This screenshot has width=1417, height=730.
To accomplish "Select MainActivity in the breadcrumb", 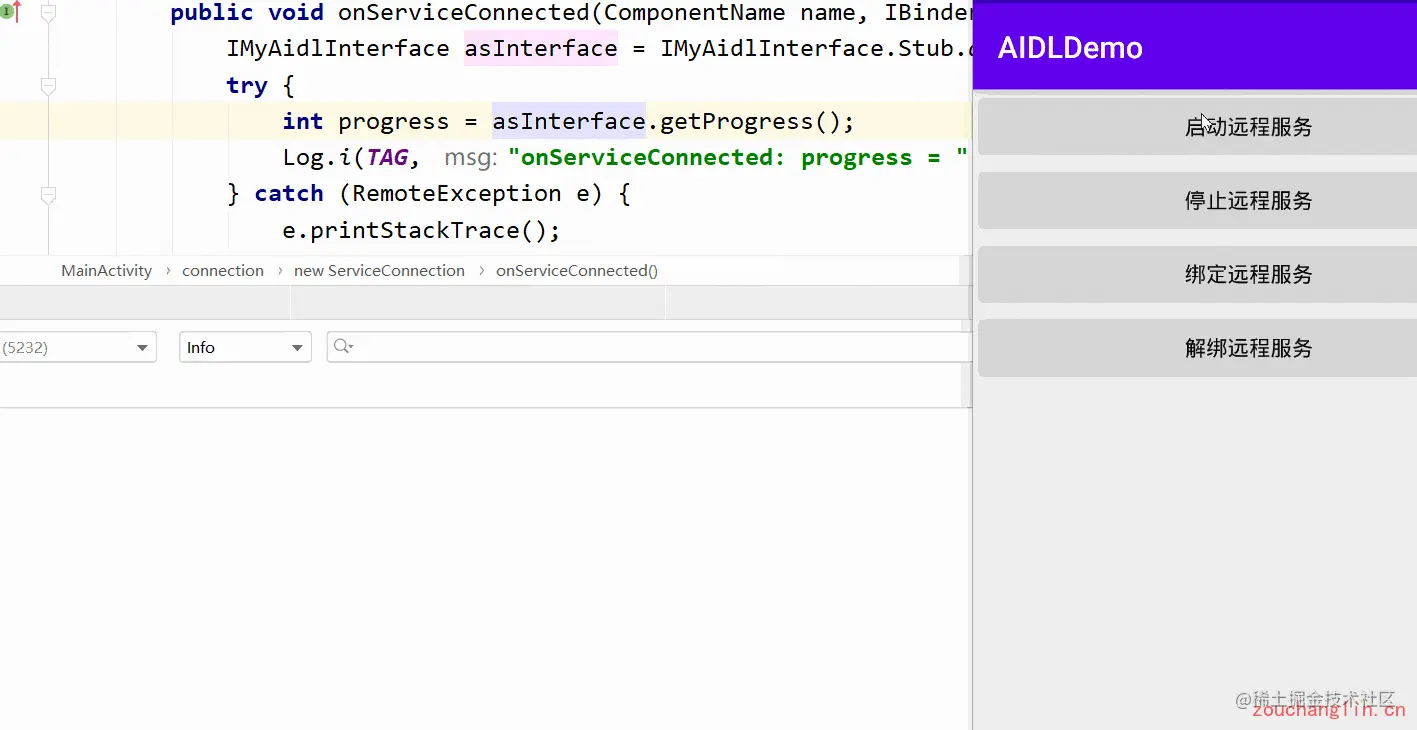I will [106, 271].
